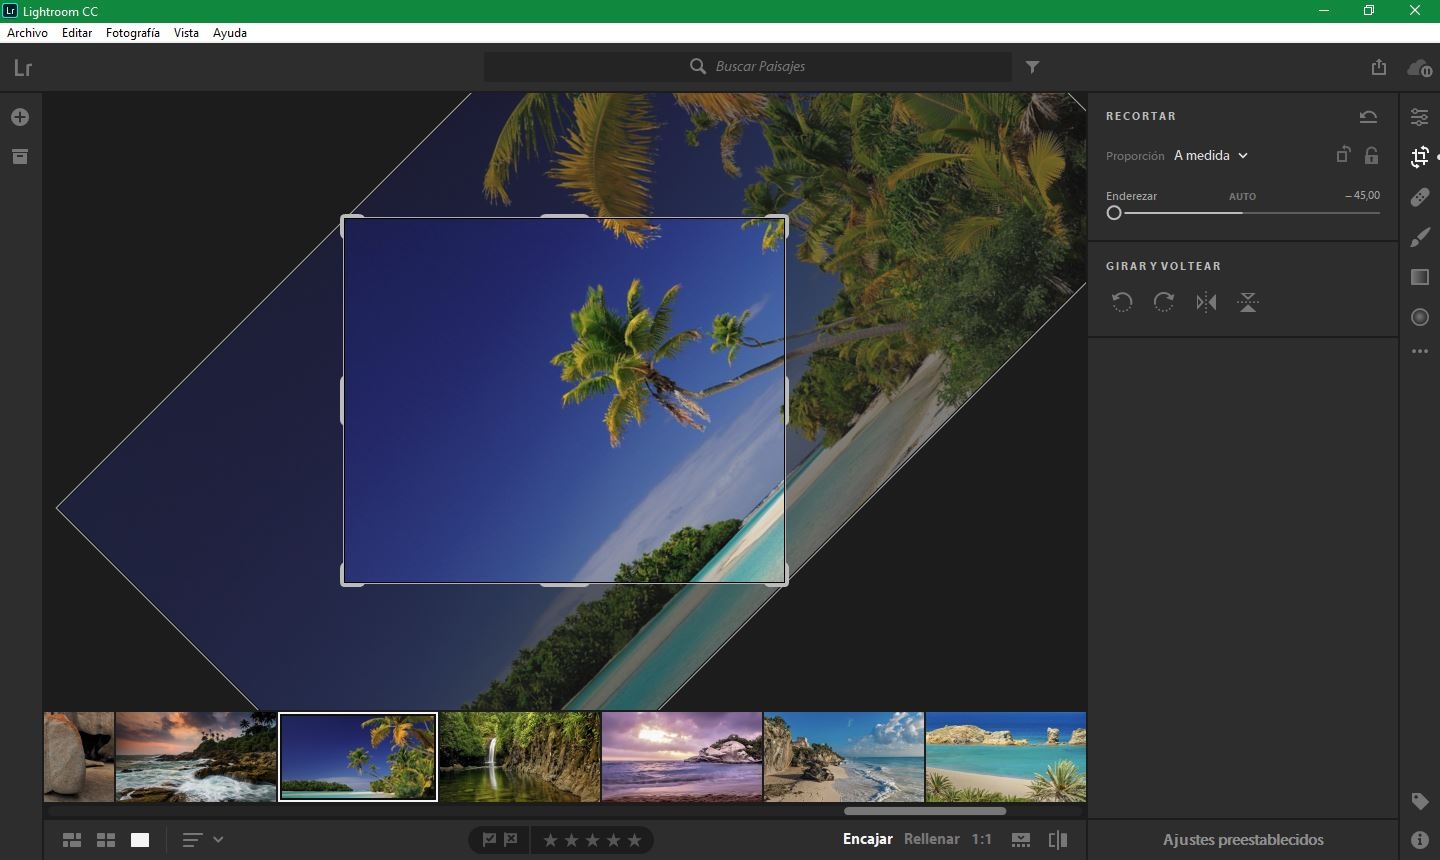Rotate the image counterclockwise

pos(1122,302)
